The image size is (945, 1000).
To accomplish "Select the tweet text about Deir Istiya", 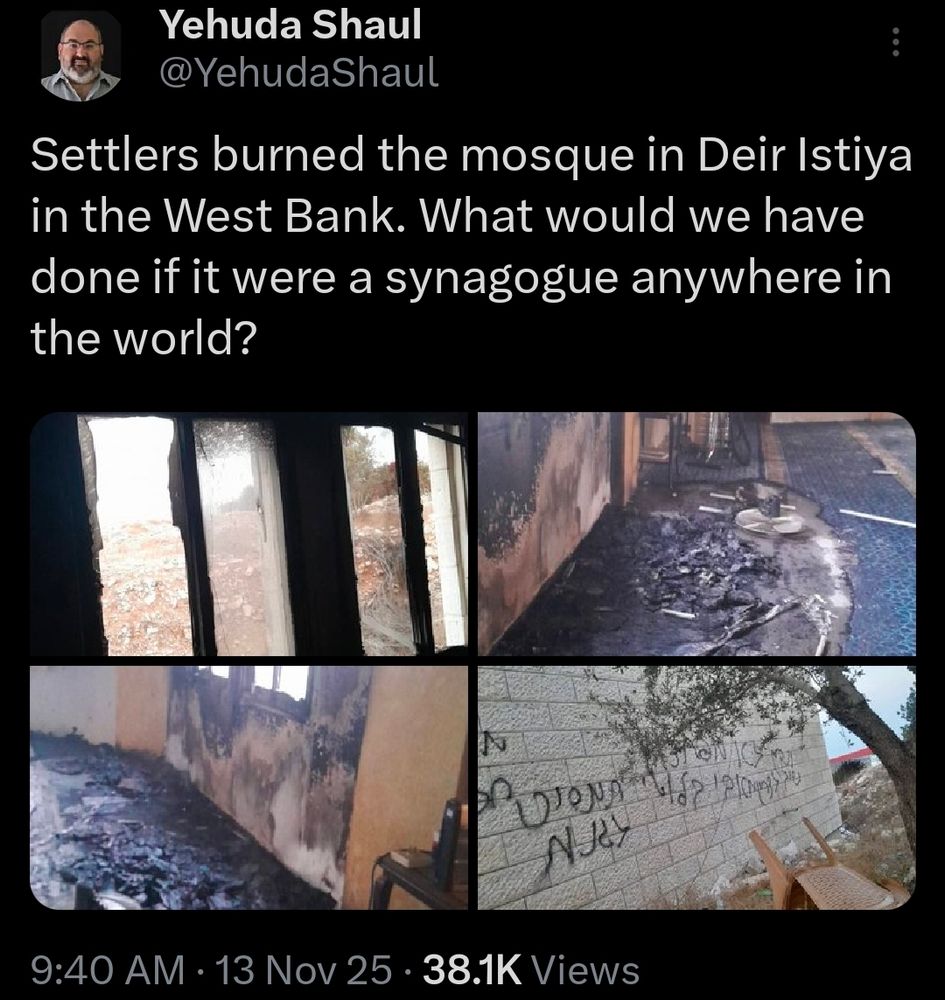I will pos(471,247).
